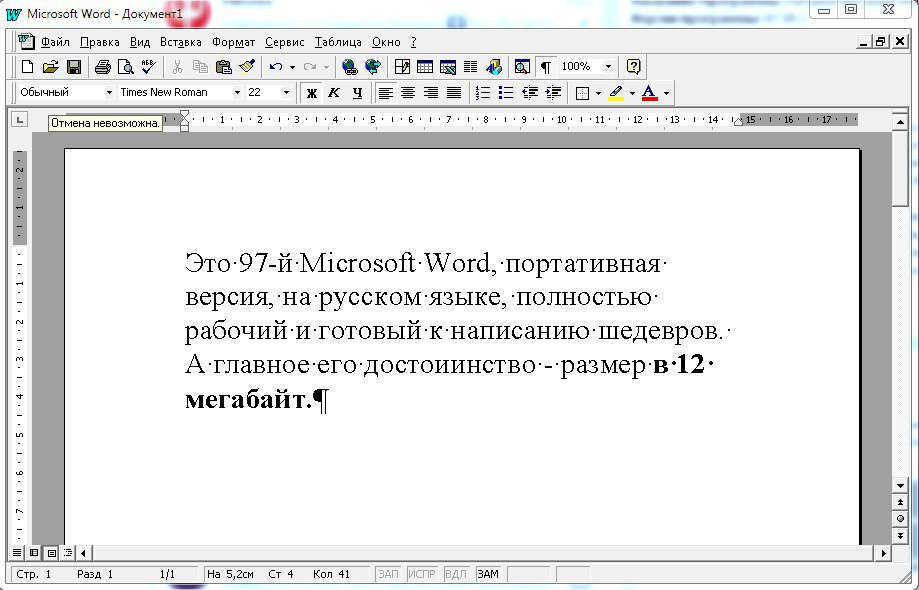Open the Сервис menu

285,42
